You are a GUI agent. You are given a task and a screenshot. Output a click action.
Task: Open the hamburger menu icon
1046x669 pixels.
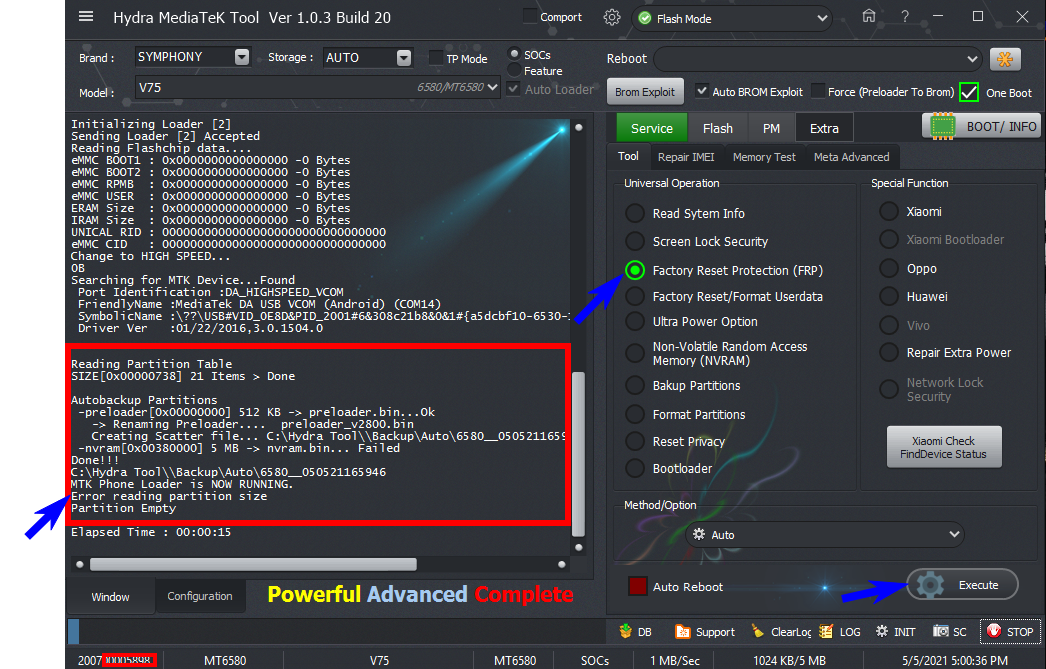(x=86, y=17)
